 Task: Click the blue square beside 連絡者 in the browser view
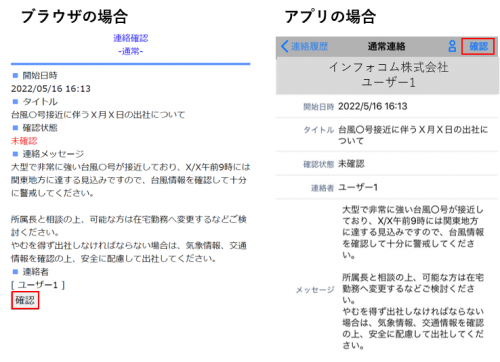(15, 272)
